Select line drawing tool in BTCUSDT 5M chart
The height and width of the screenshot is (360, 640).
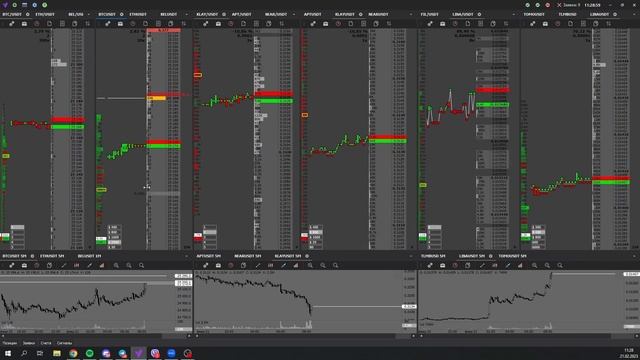[x=64, y=266]
